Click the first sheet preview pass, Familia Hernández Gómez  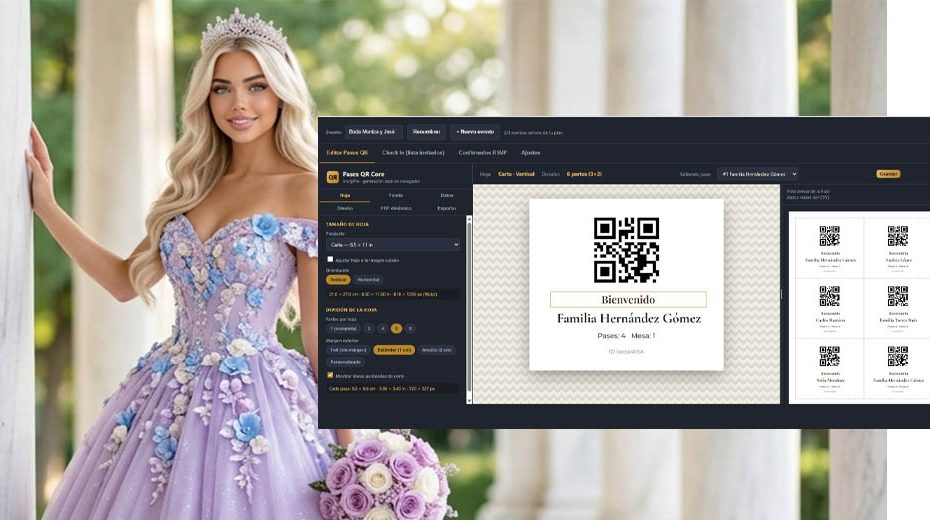click(830, 247)
